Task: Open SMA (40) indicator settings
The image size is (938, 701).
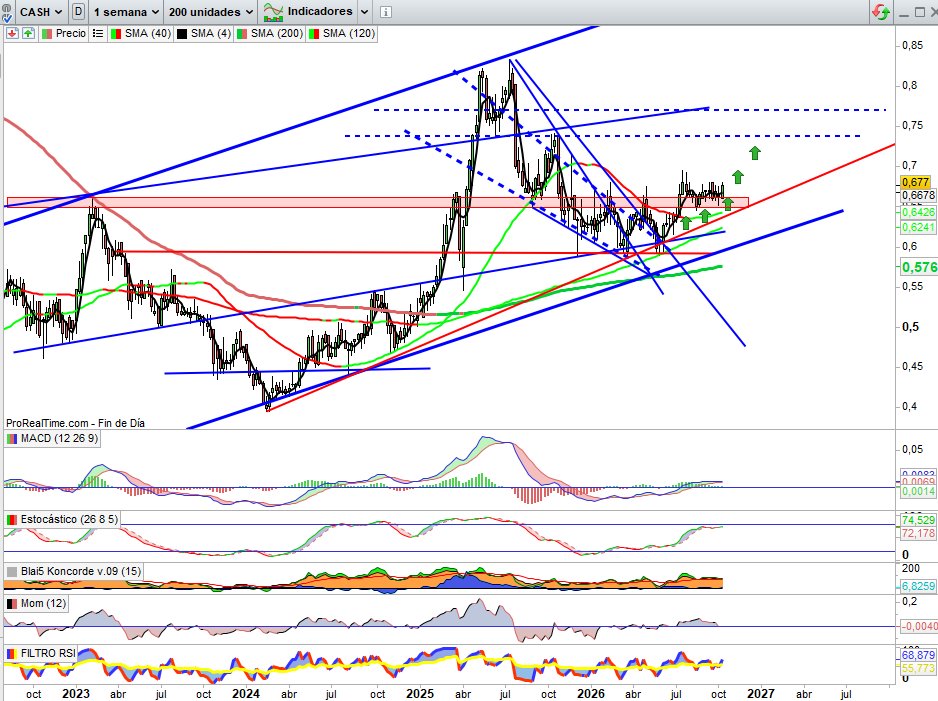Action: tap(148, 33)
